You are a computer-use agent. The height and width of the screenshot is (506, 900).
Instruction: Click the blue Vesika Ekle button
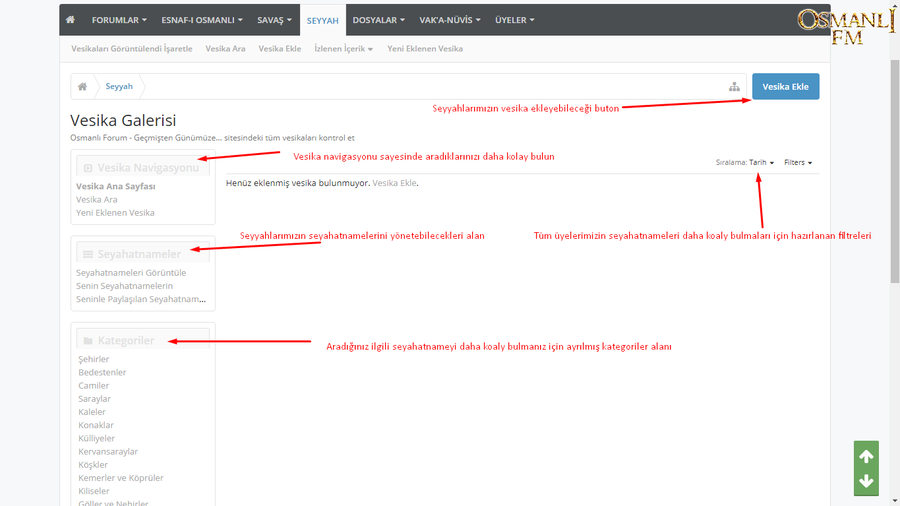(785, 87)
